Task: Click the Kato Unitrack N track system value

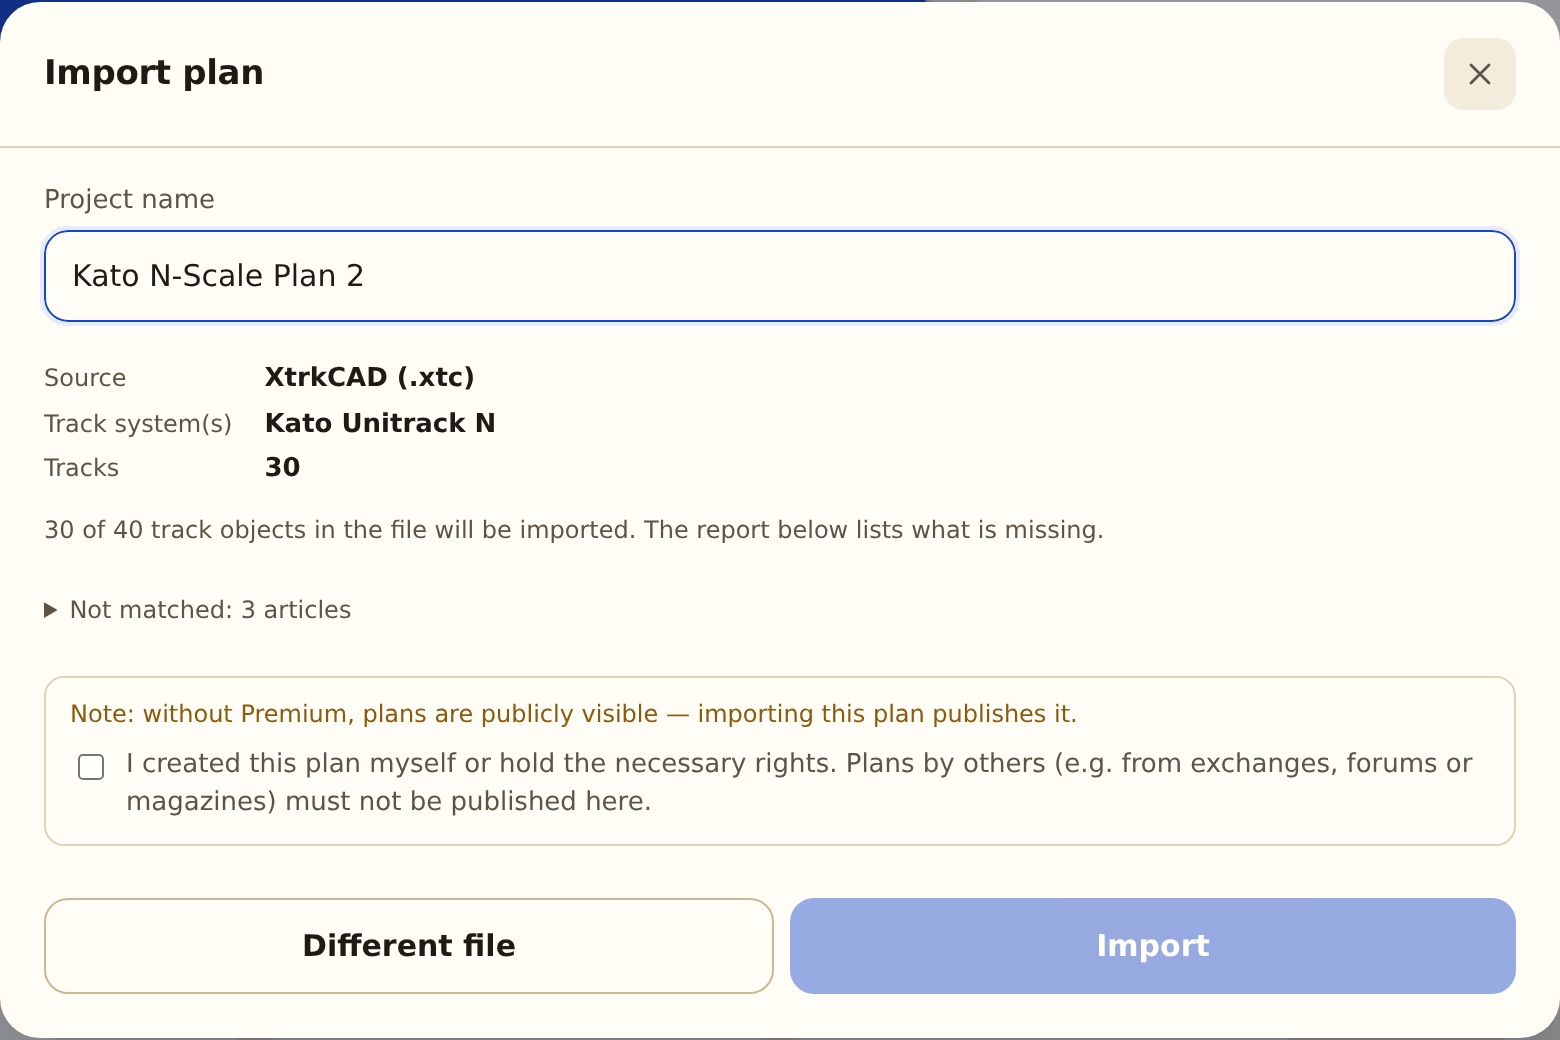Action: click(x=380, y=423)
